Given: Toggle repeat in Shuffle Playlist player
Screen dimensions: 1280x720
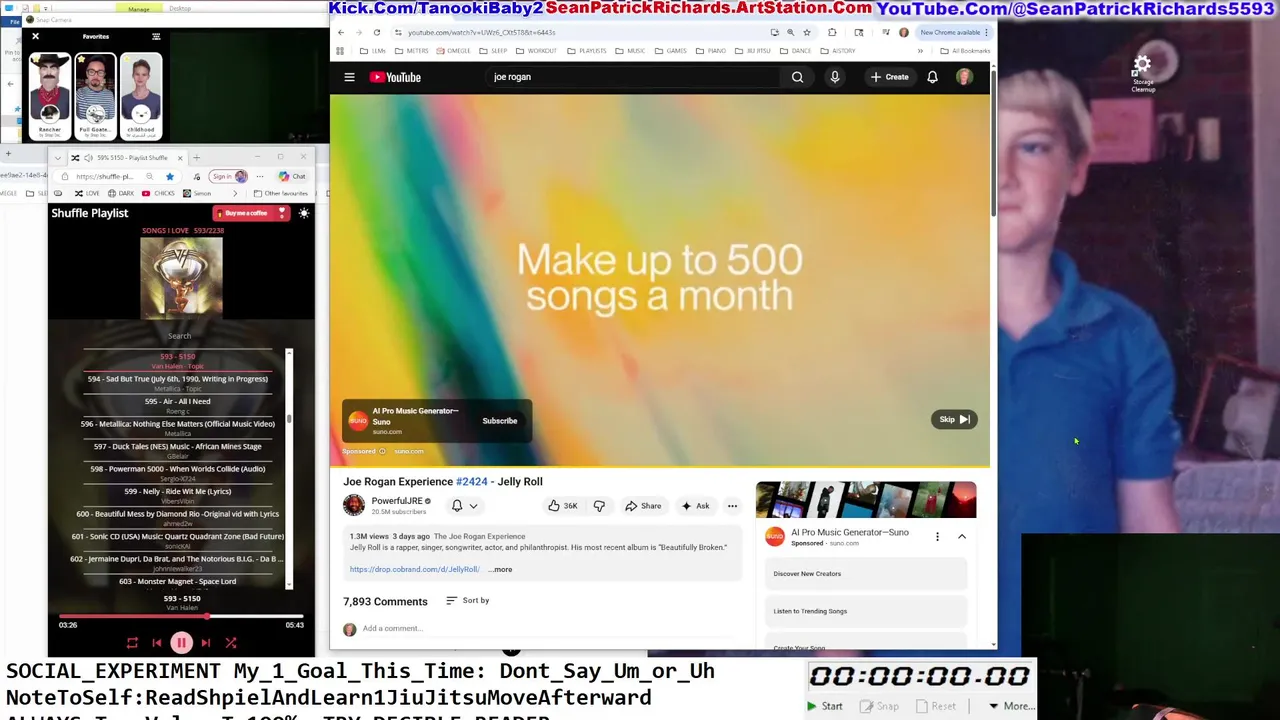Looking at the screenshot, I should tap(132, 643).
